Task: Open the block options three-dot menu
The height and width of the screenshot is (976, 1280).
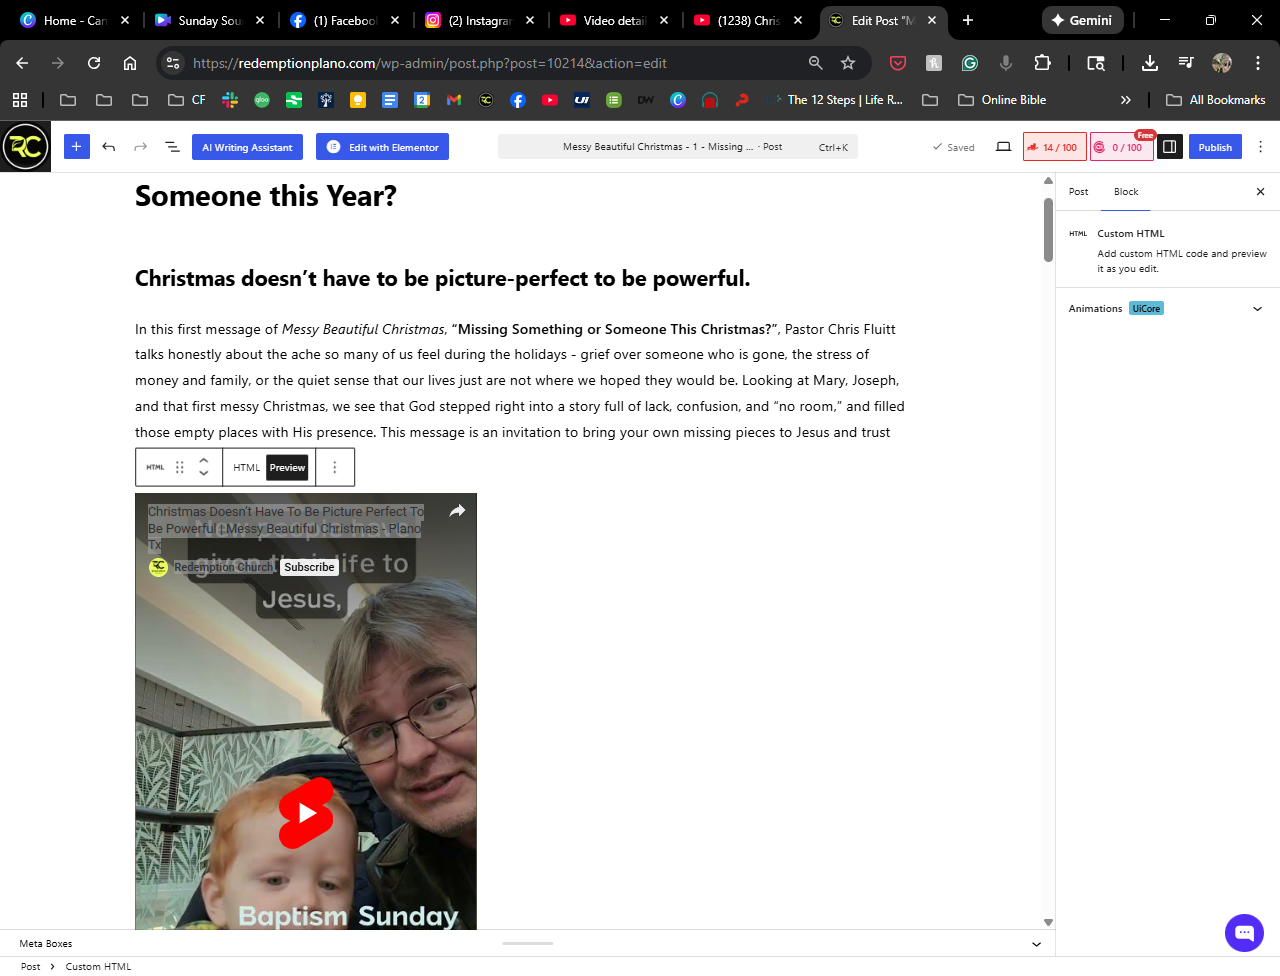Action: (335, 467)
